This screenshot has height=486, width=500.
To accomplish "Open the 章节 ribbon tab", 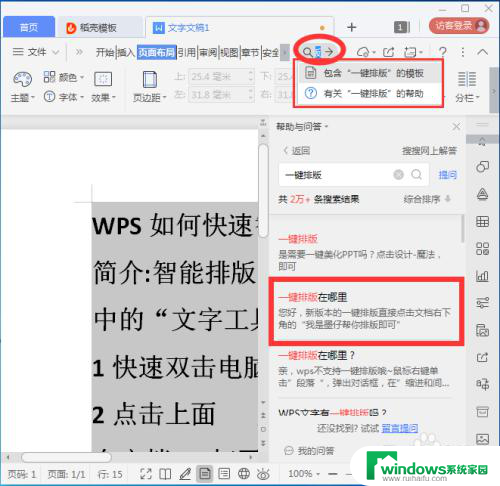I will [x=250, y=52].
